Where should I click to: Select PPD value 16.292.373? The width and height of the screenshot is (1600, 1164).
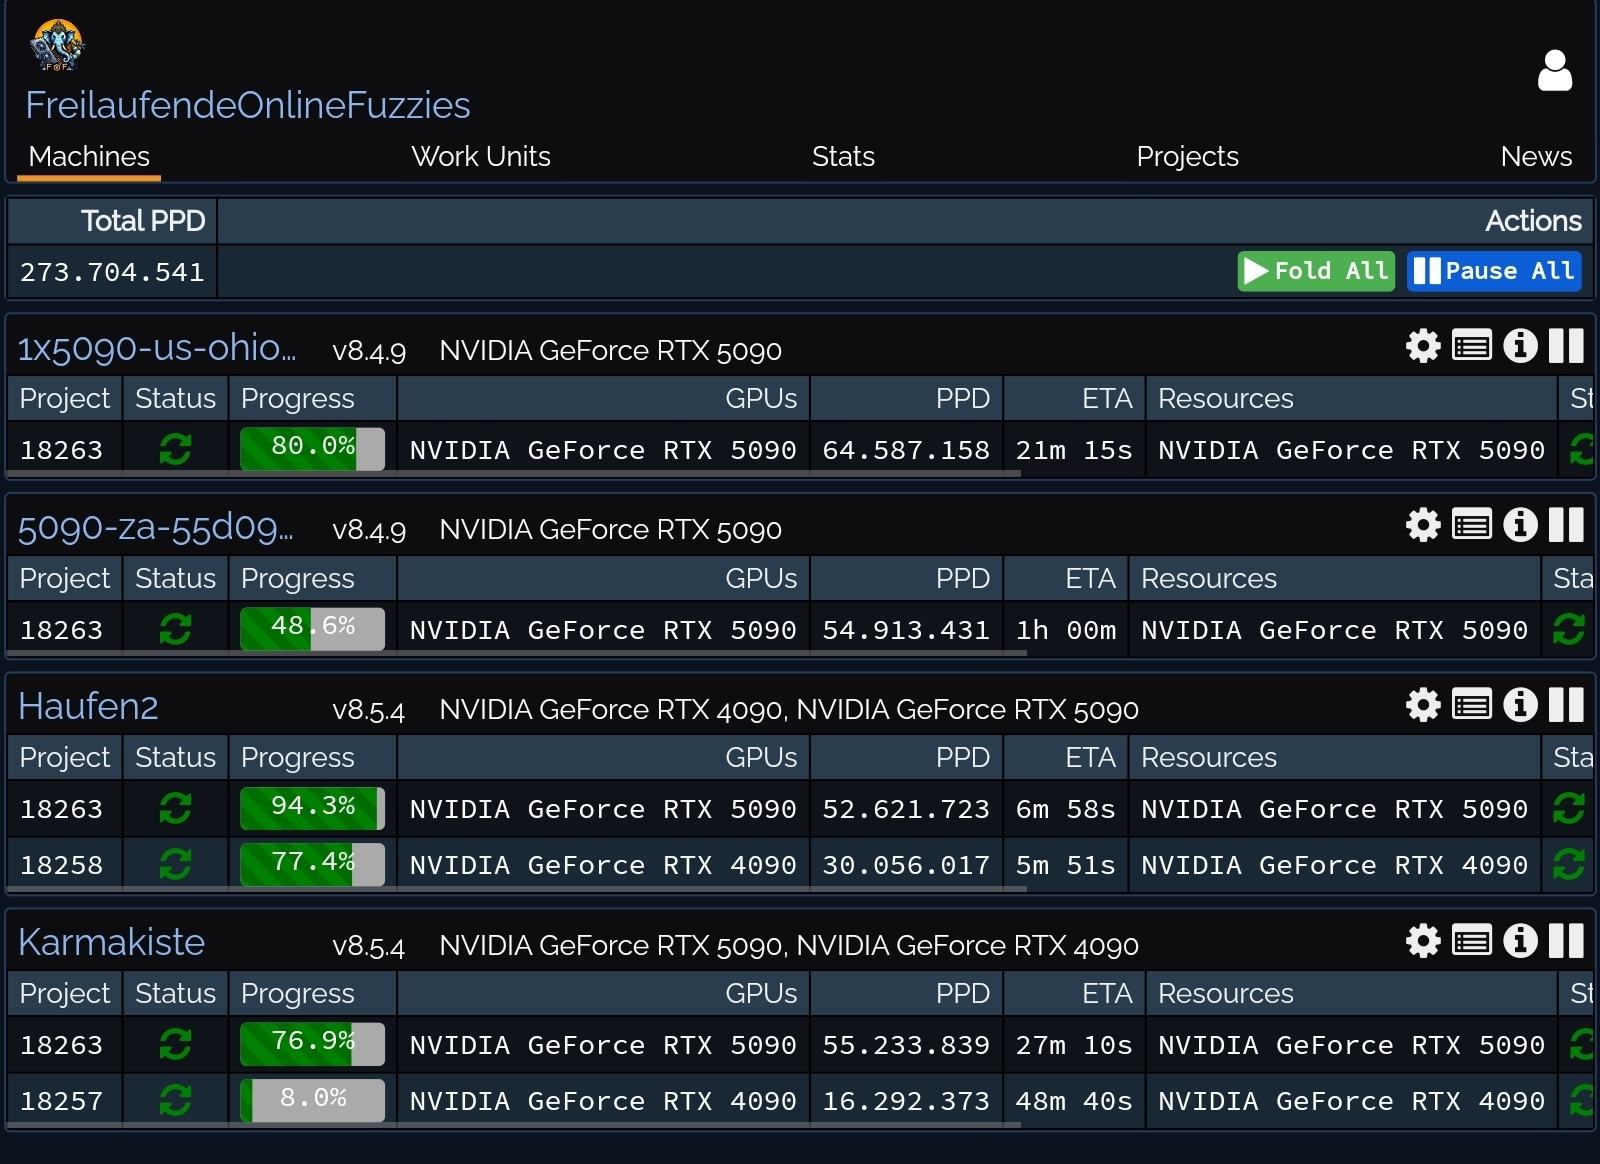point(906,1101)
